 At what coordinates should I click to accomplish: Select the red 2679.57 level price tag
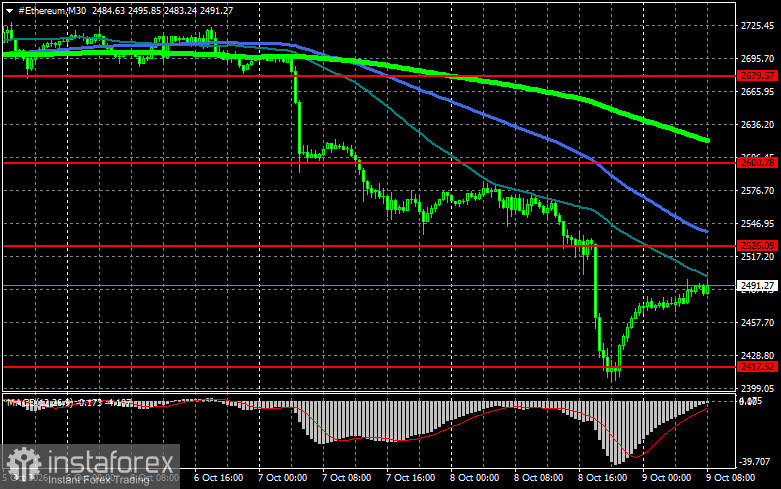(x=758, y=76)
